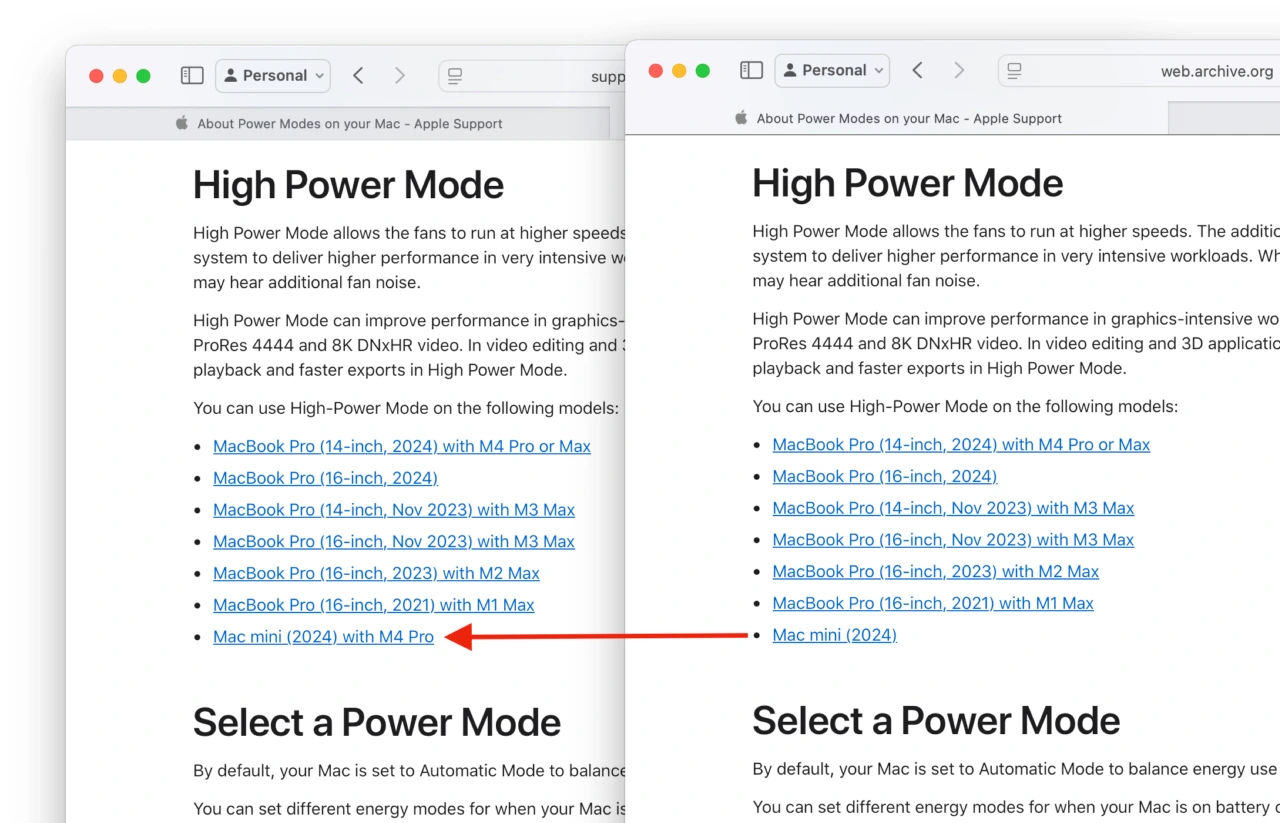Expand Personal profile dropdown in left window

(274, 76)
